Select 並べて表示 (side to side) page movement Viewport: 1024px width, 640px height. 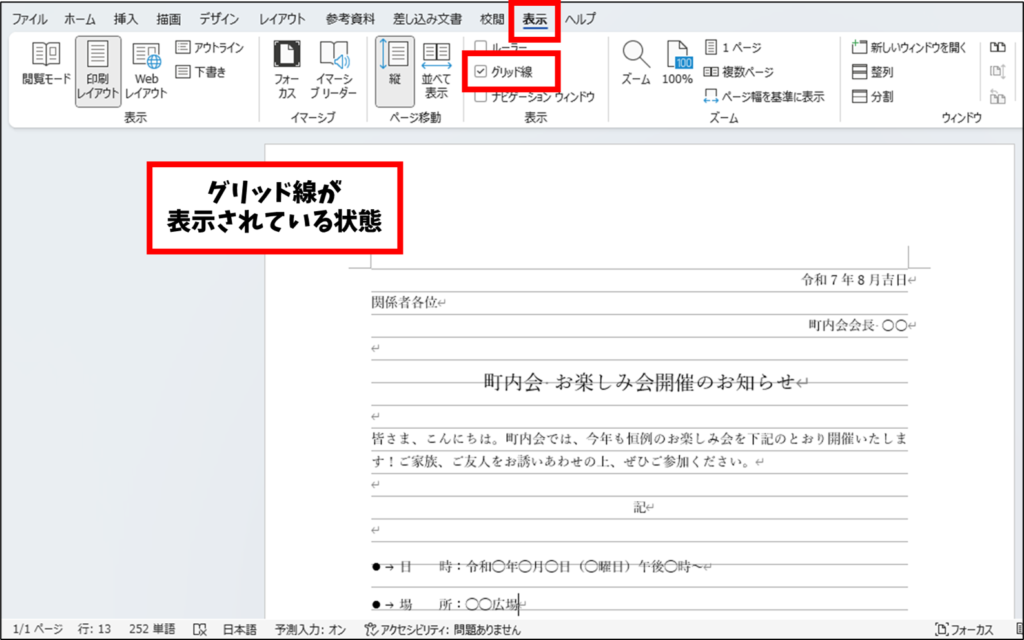(x=436, y=70)
